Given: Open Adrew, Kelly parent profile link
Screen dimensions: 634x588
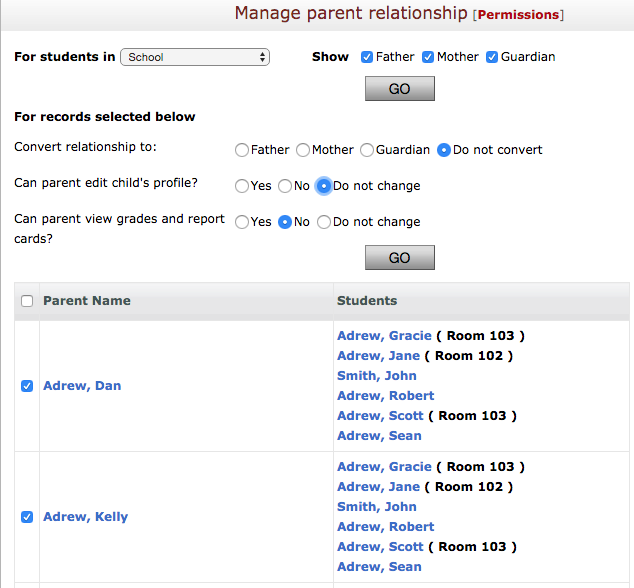Looking at the screenshot, I should point(86,517).
